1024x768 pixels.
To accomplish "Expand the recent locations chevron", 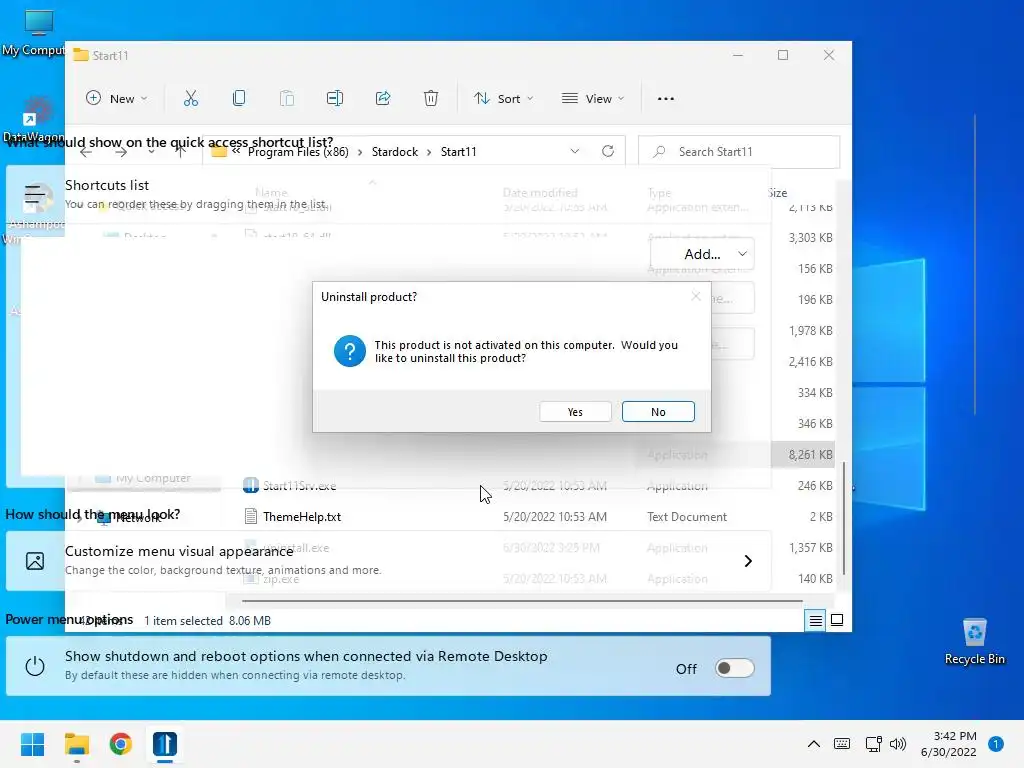I will (151, 152).
